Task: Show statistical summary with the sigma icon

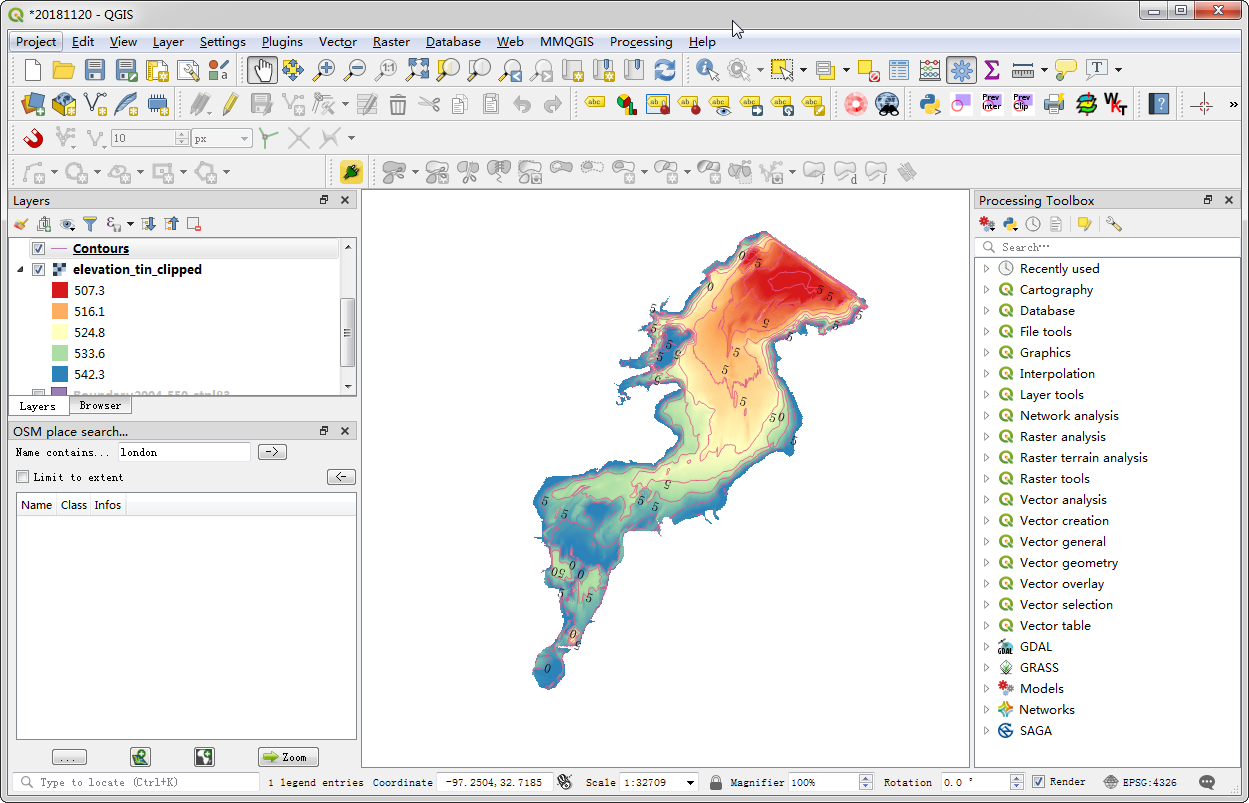Action: 992,69
